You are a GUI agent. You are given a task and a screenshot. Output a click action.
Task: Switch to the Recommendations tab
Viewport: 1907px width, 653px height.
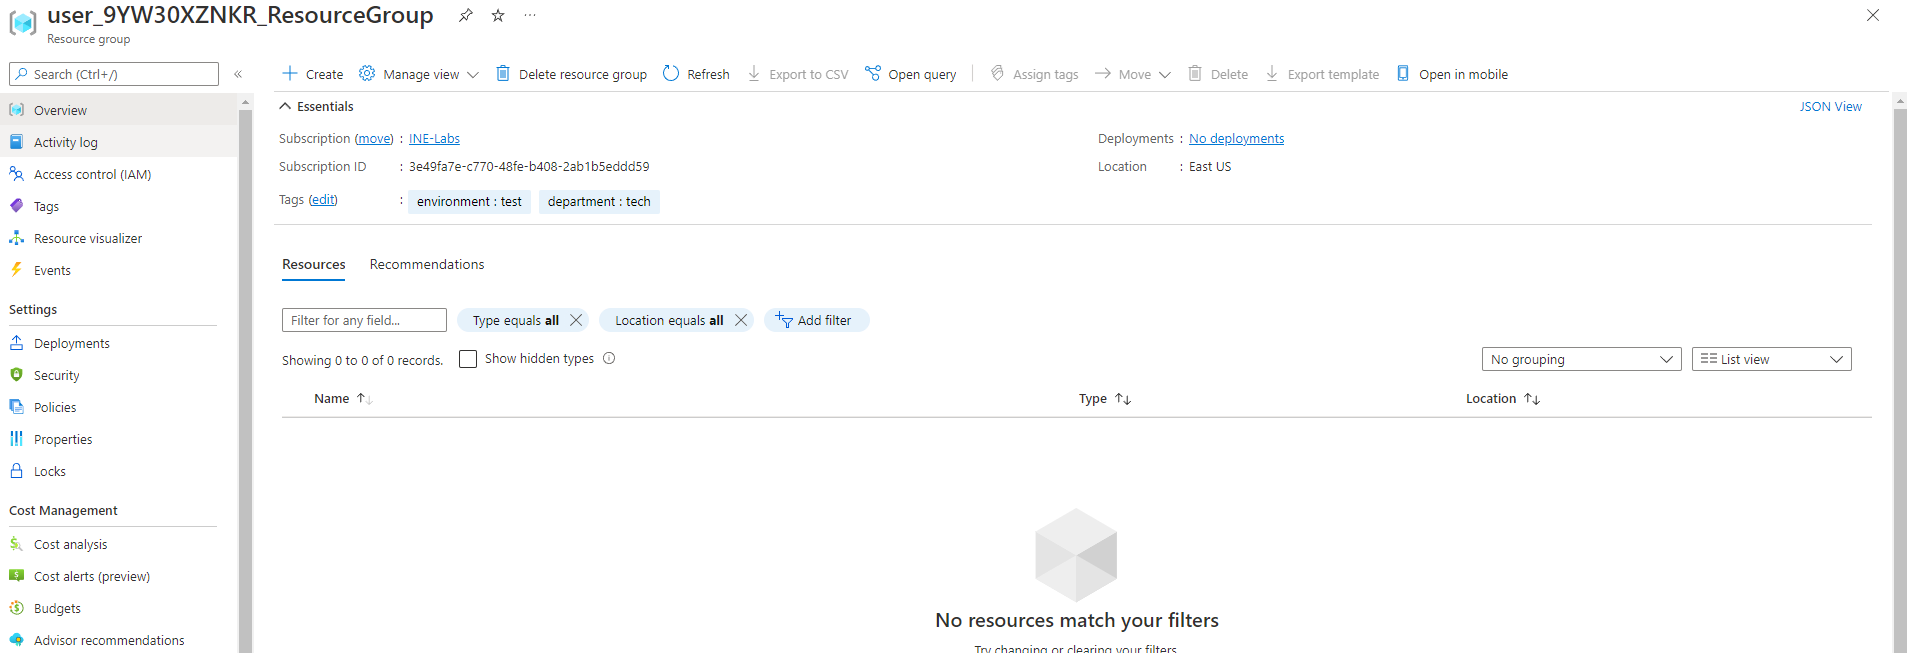pos(427,265)
